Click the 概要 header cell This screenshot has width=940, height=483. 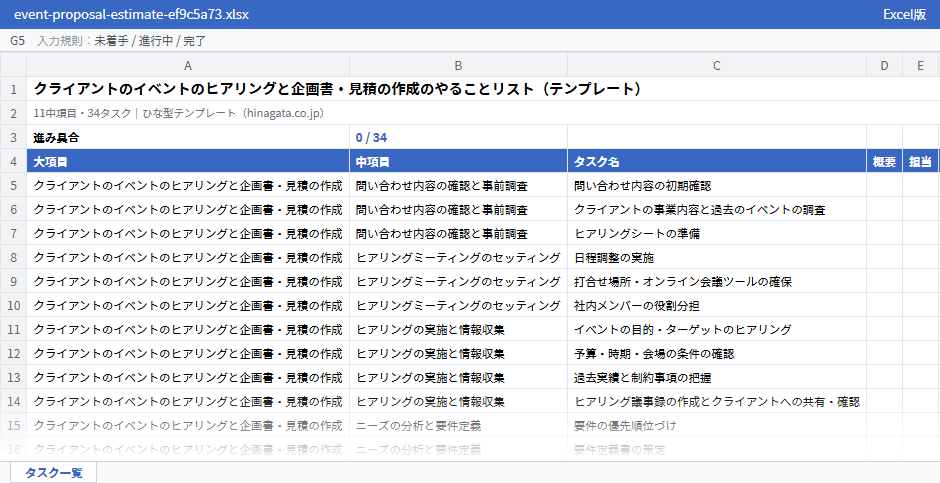click(x=884, y=161)
